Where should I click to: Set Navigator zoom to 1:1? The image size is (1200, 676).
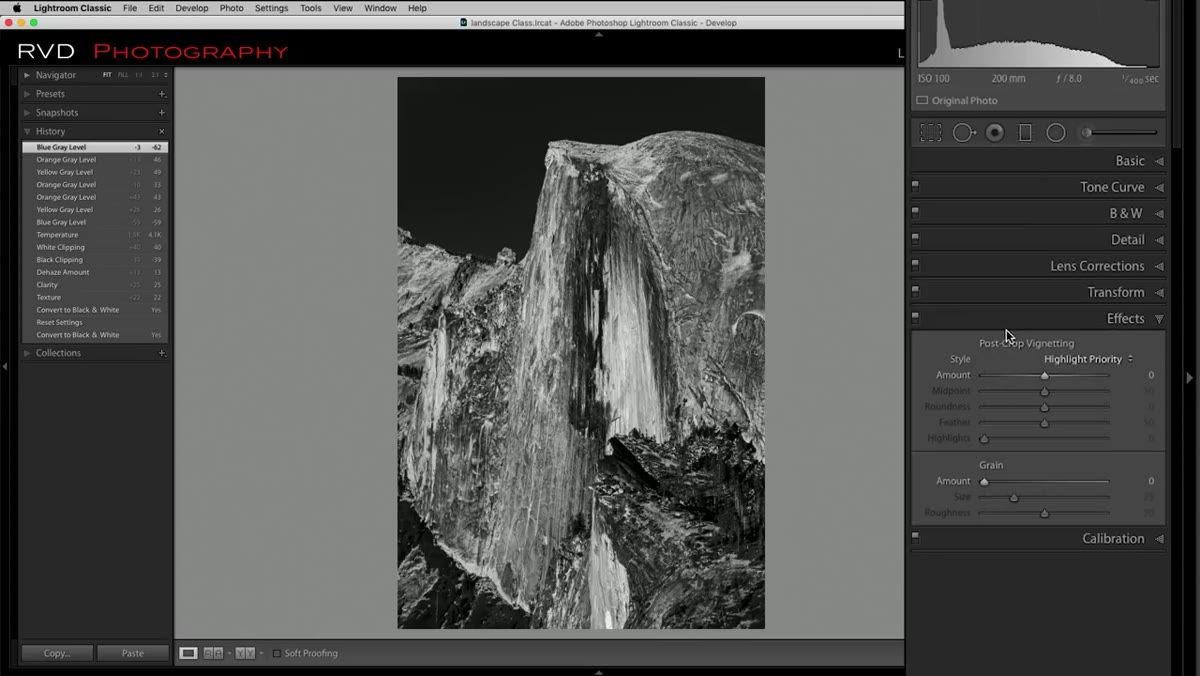(x=139, y=75)
